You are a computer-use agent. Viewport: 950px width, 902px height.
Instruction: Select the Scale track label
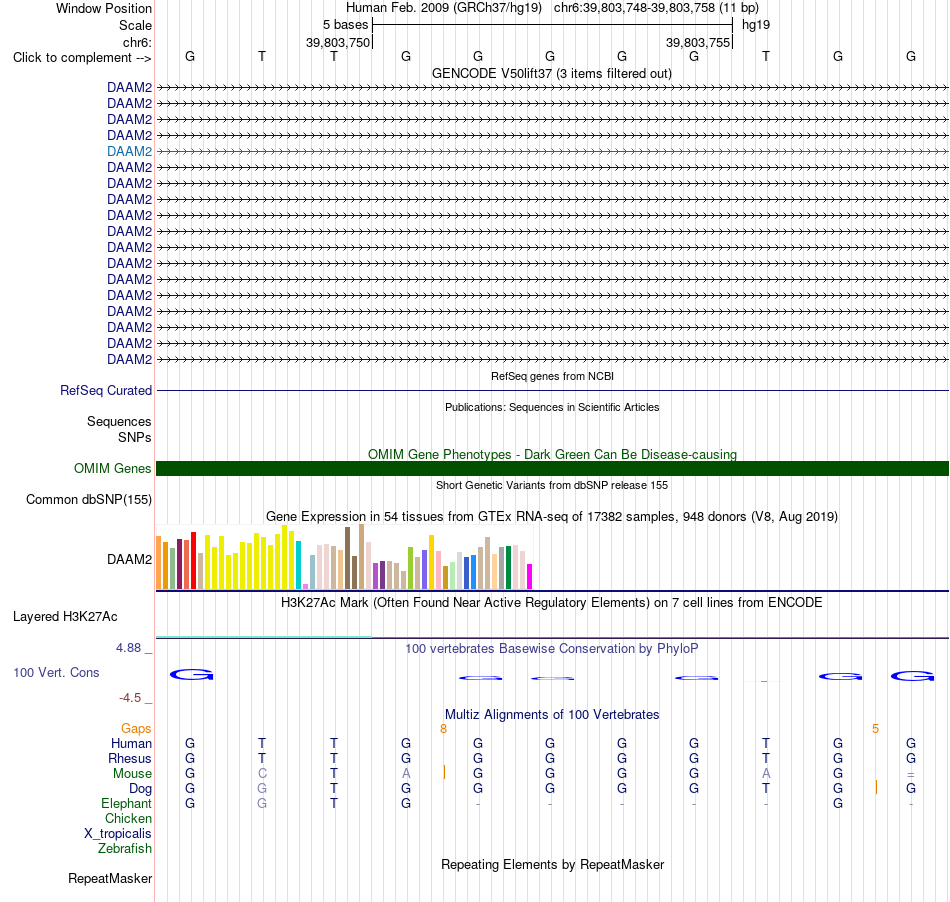135,25
